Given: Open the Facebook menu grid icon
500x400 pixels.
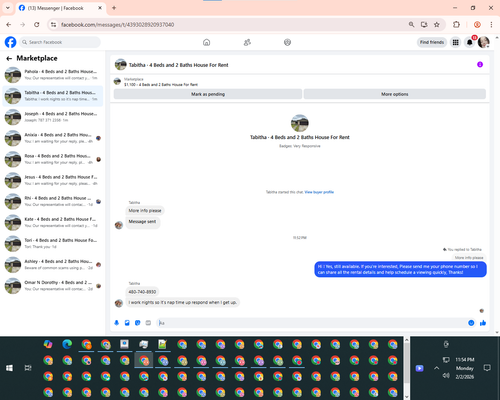Looking at the screenshot, I should click(455, 42).
